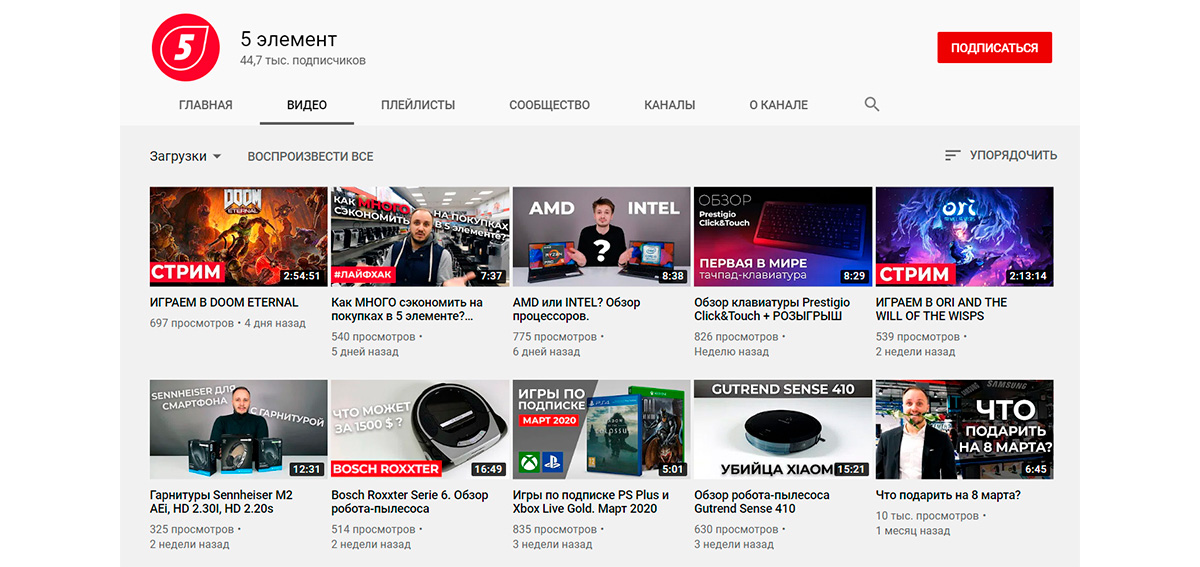
Task: Click title ИГРАЕМ В ORI AND THE WILL OF THE WISPS
Action: pos(942,309)
